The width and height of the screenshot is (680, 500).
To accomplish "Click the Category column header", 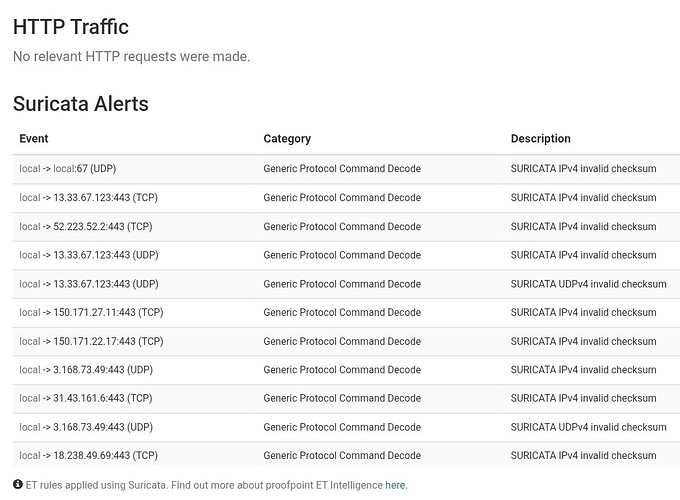I will click(287, 139).
